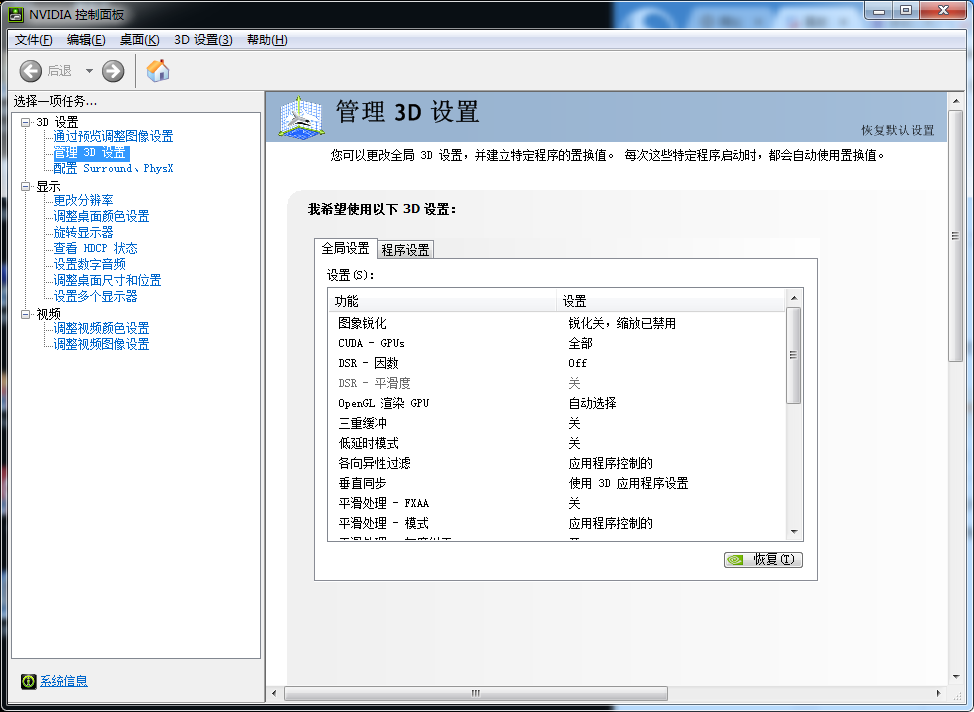Viewport: 974px width, 712px height.
Task: Select the 平滑处理 - 模式 setting row
Action: [x=557, y=524]
